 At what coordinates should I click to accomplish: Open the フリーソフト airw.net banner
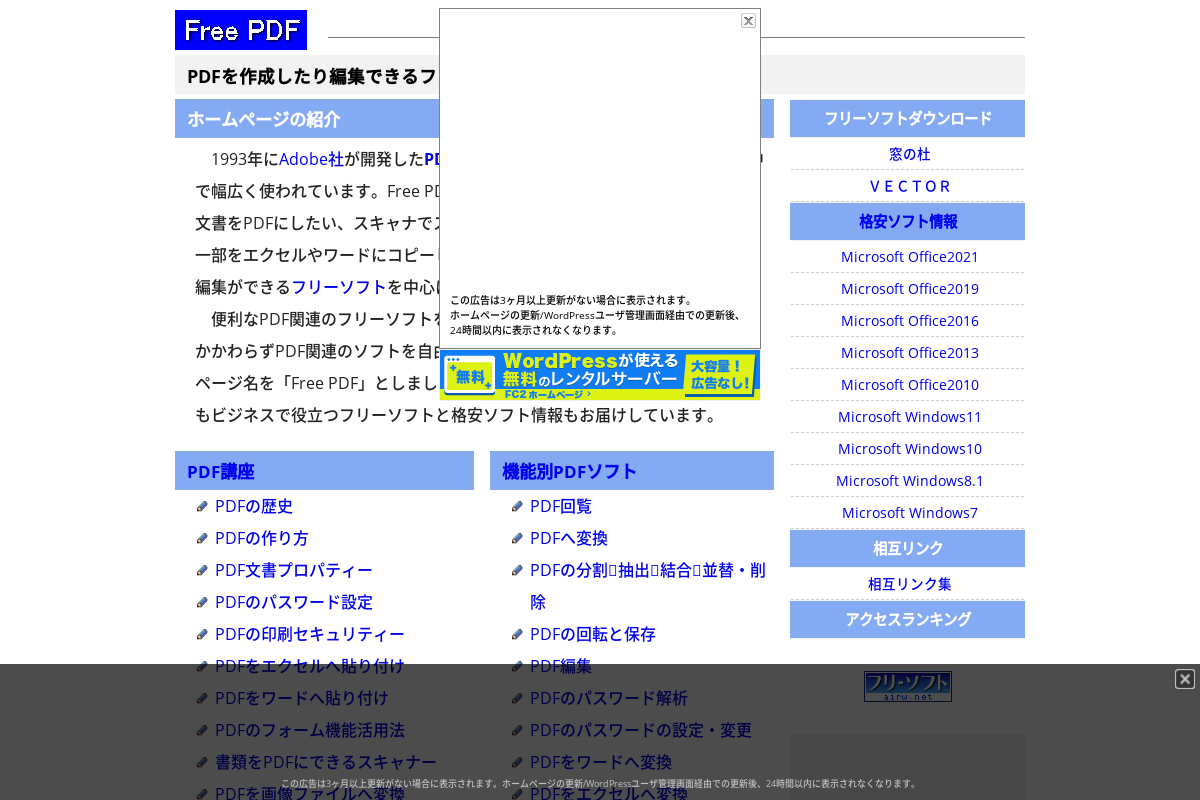click(908, 686)
